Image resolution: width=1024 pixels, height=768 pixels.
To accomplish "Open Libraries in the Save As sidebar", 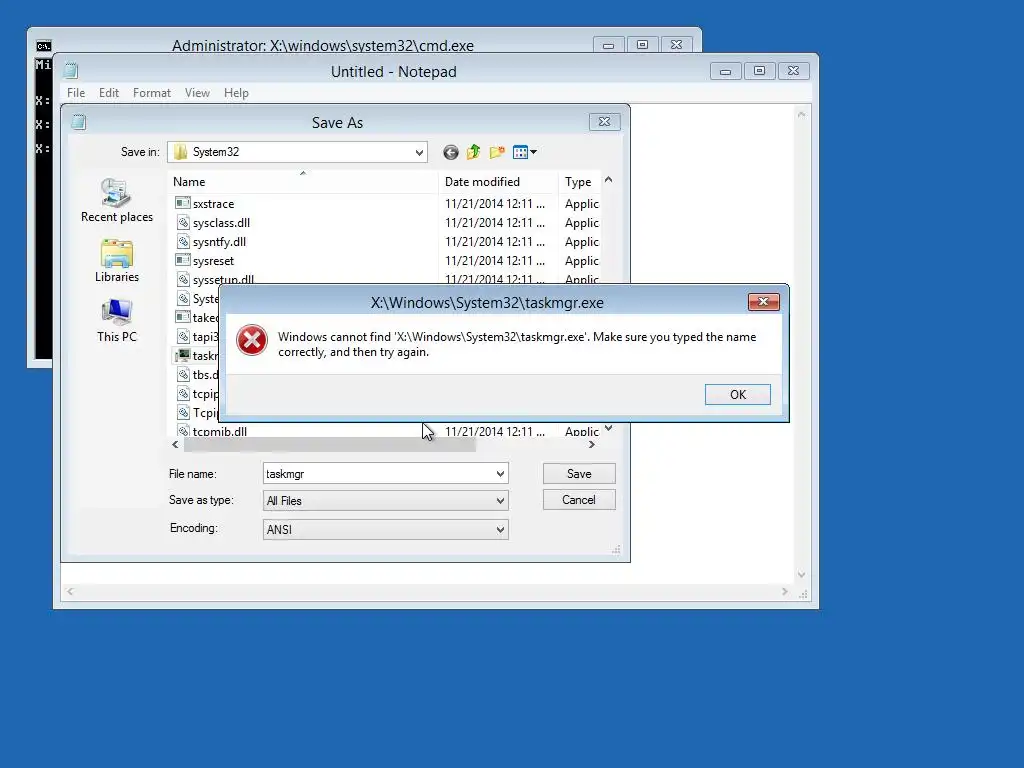I will pyautogui.click(x=117, y=261).
